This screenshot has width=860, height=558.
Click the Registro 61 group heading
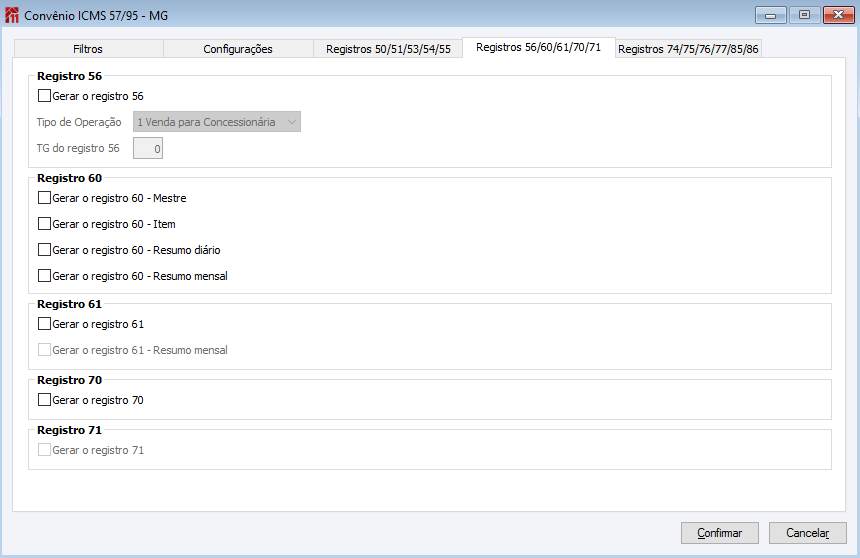point(70,305)
